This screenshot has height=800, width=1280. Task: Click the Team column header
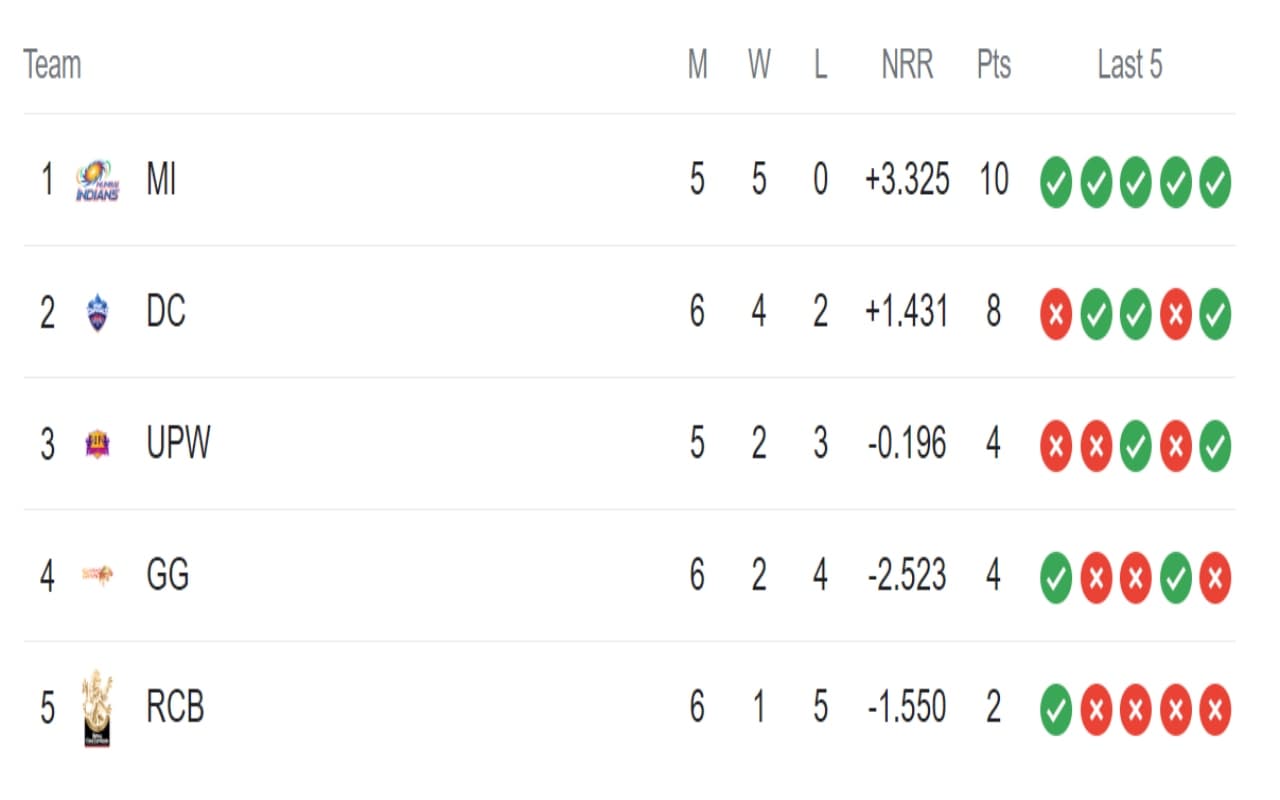pyautogui.click(x=52, y=66)
